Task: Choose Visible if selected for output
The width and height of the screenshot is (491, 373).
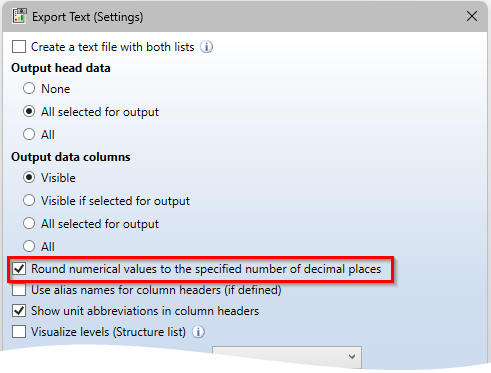Action: [x=29, y=200]
